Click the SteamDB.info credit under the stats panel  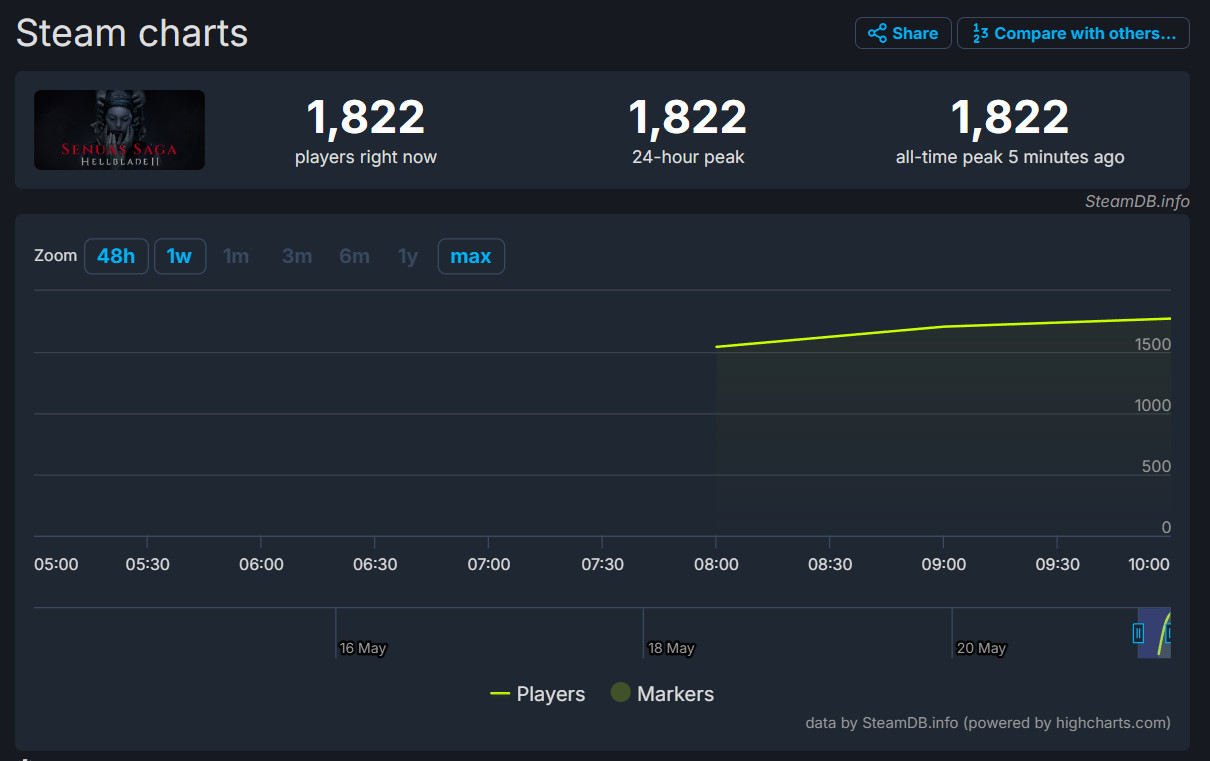tap(1137, 201)
